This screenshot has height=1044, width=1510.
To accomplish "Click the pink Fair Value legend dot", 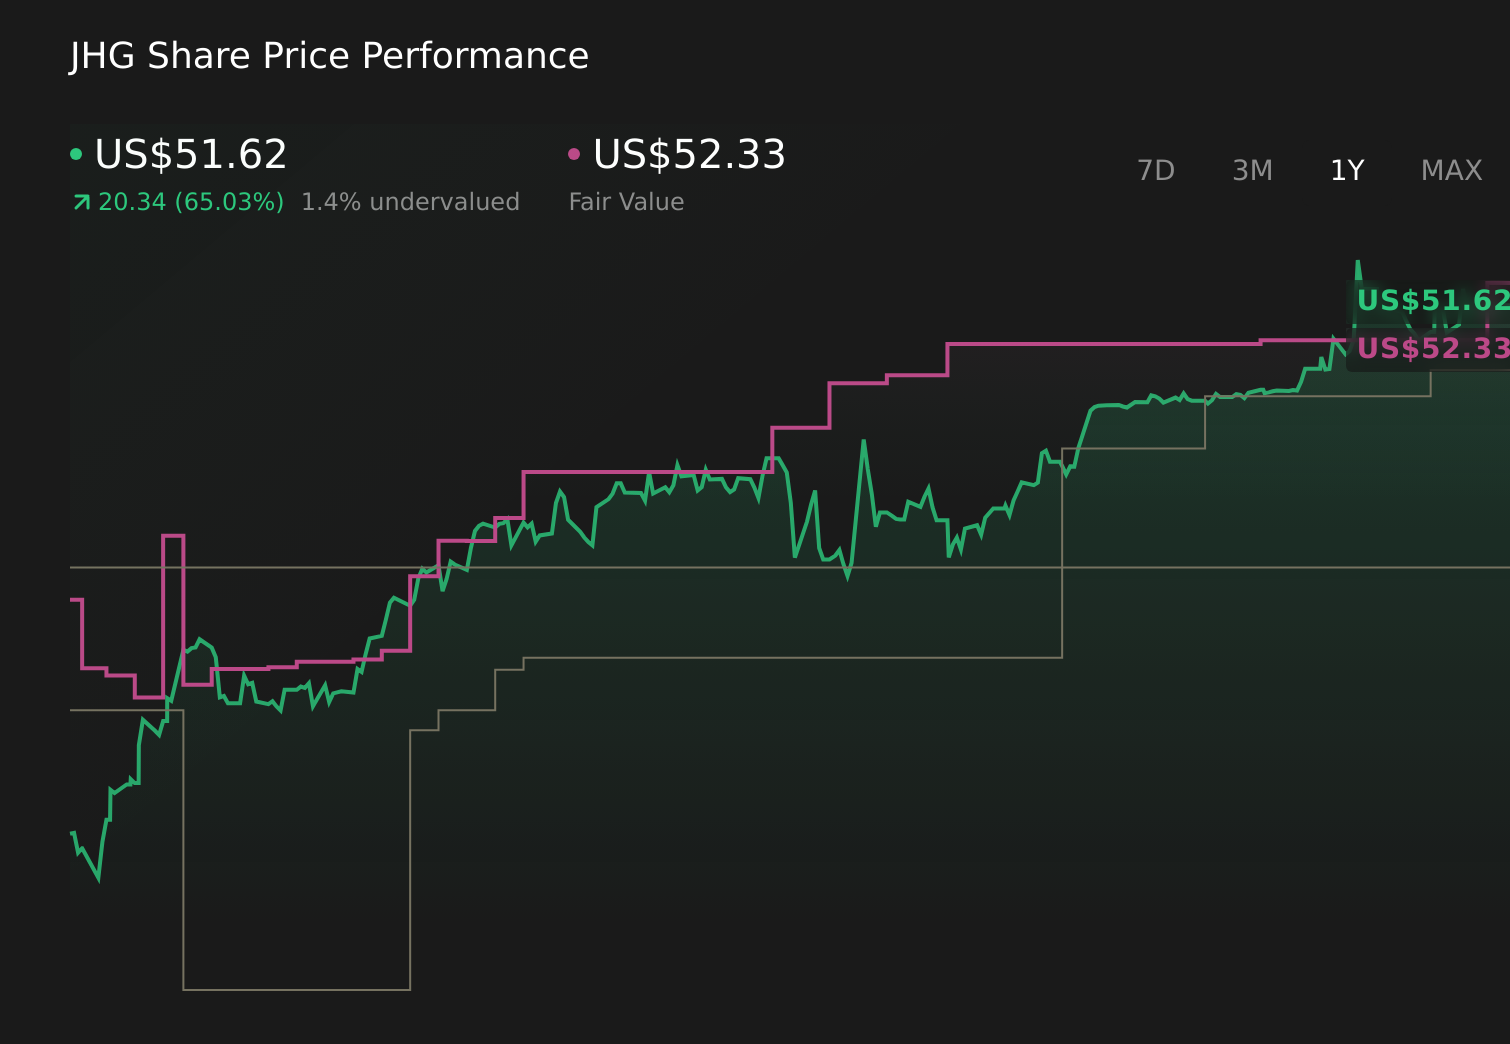I will pyautogui.click(x=573, y=153).
